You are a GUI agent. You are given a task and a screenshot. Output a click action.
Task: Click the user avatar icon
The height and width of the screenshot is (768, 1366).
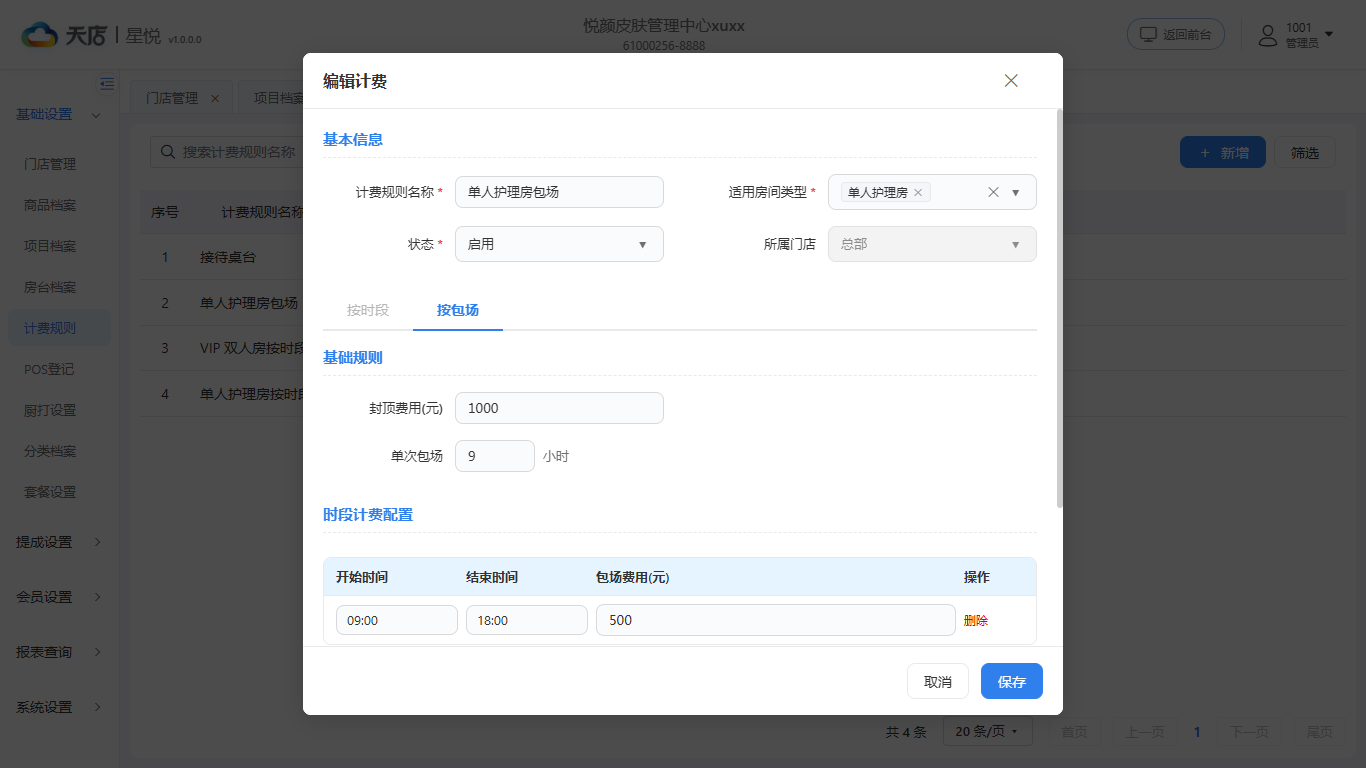pyautogui.click(x=1268, y=35)
